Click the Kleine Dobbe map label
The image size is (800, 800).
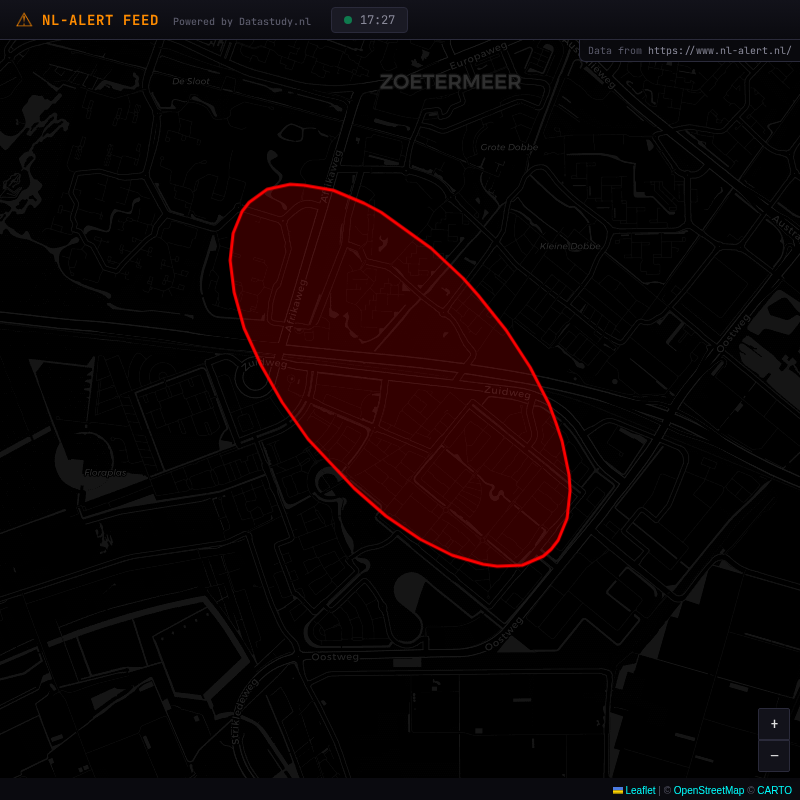click(570, 246)
